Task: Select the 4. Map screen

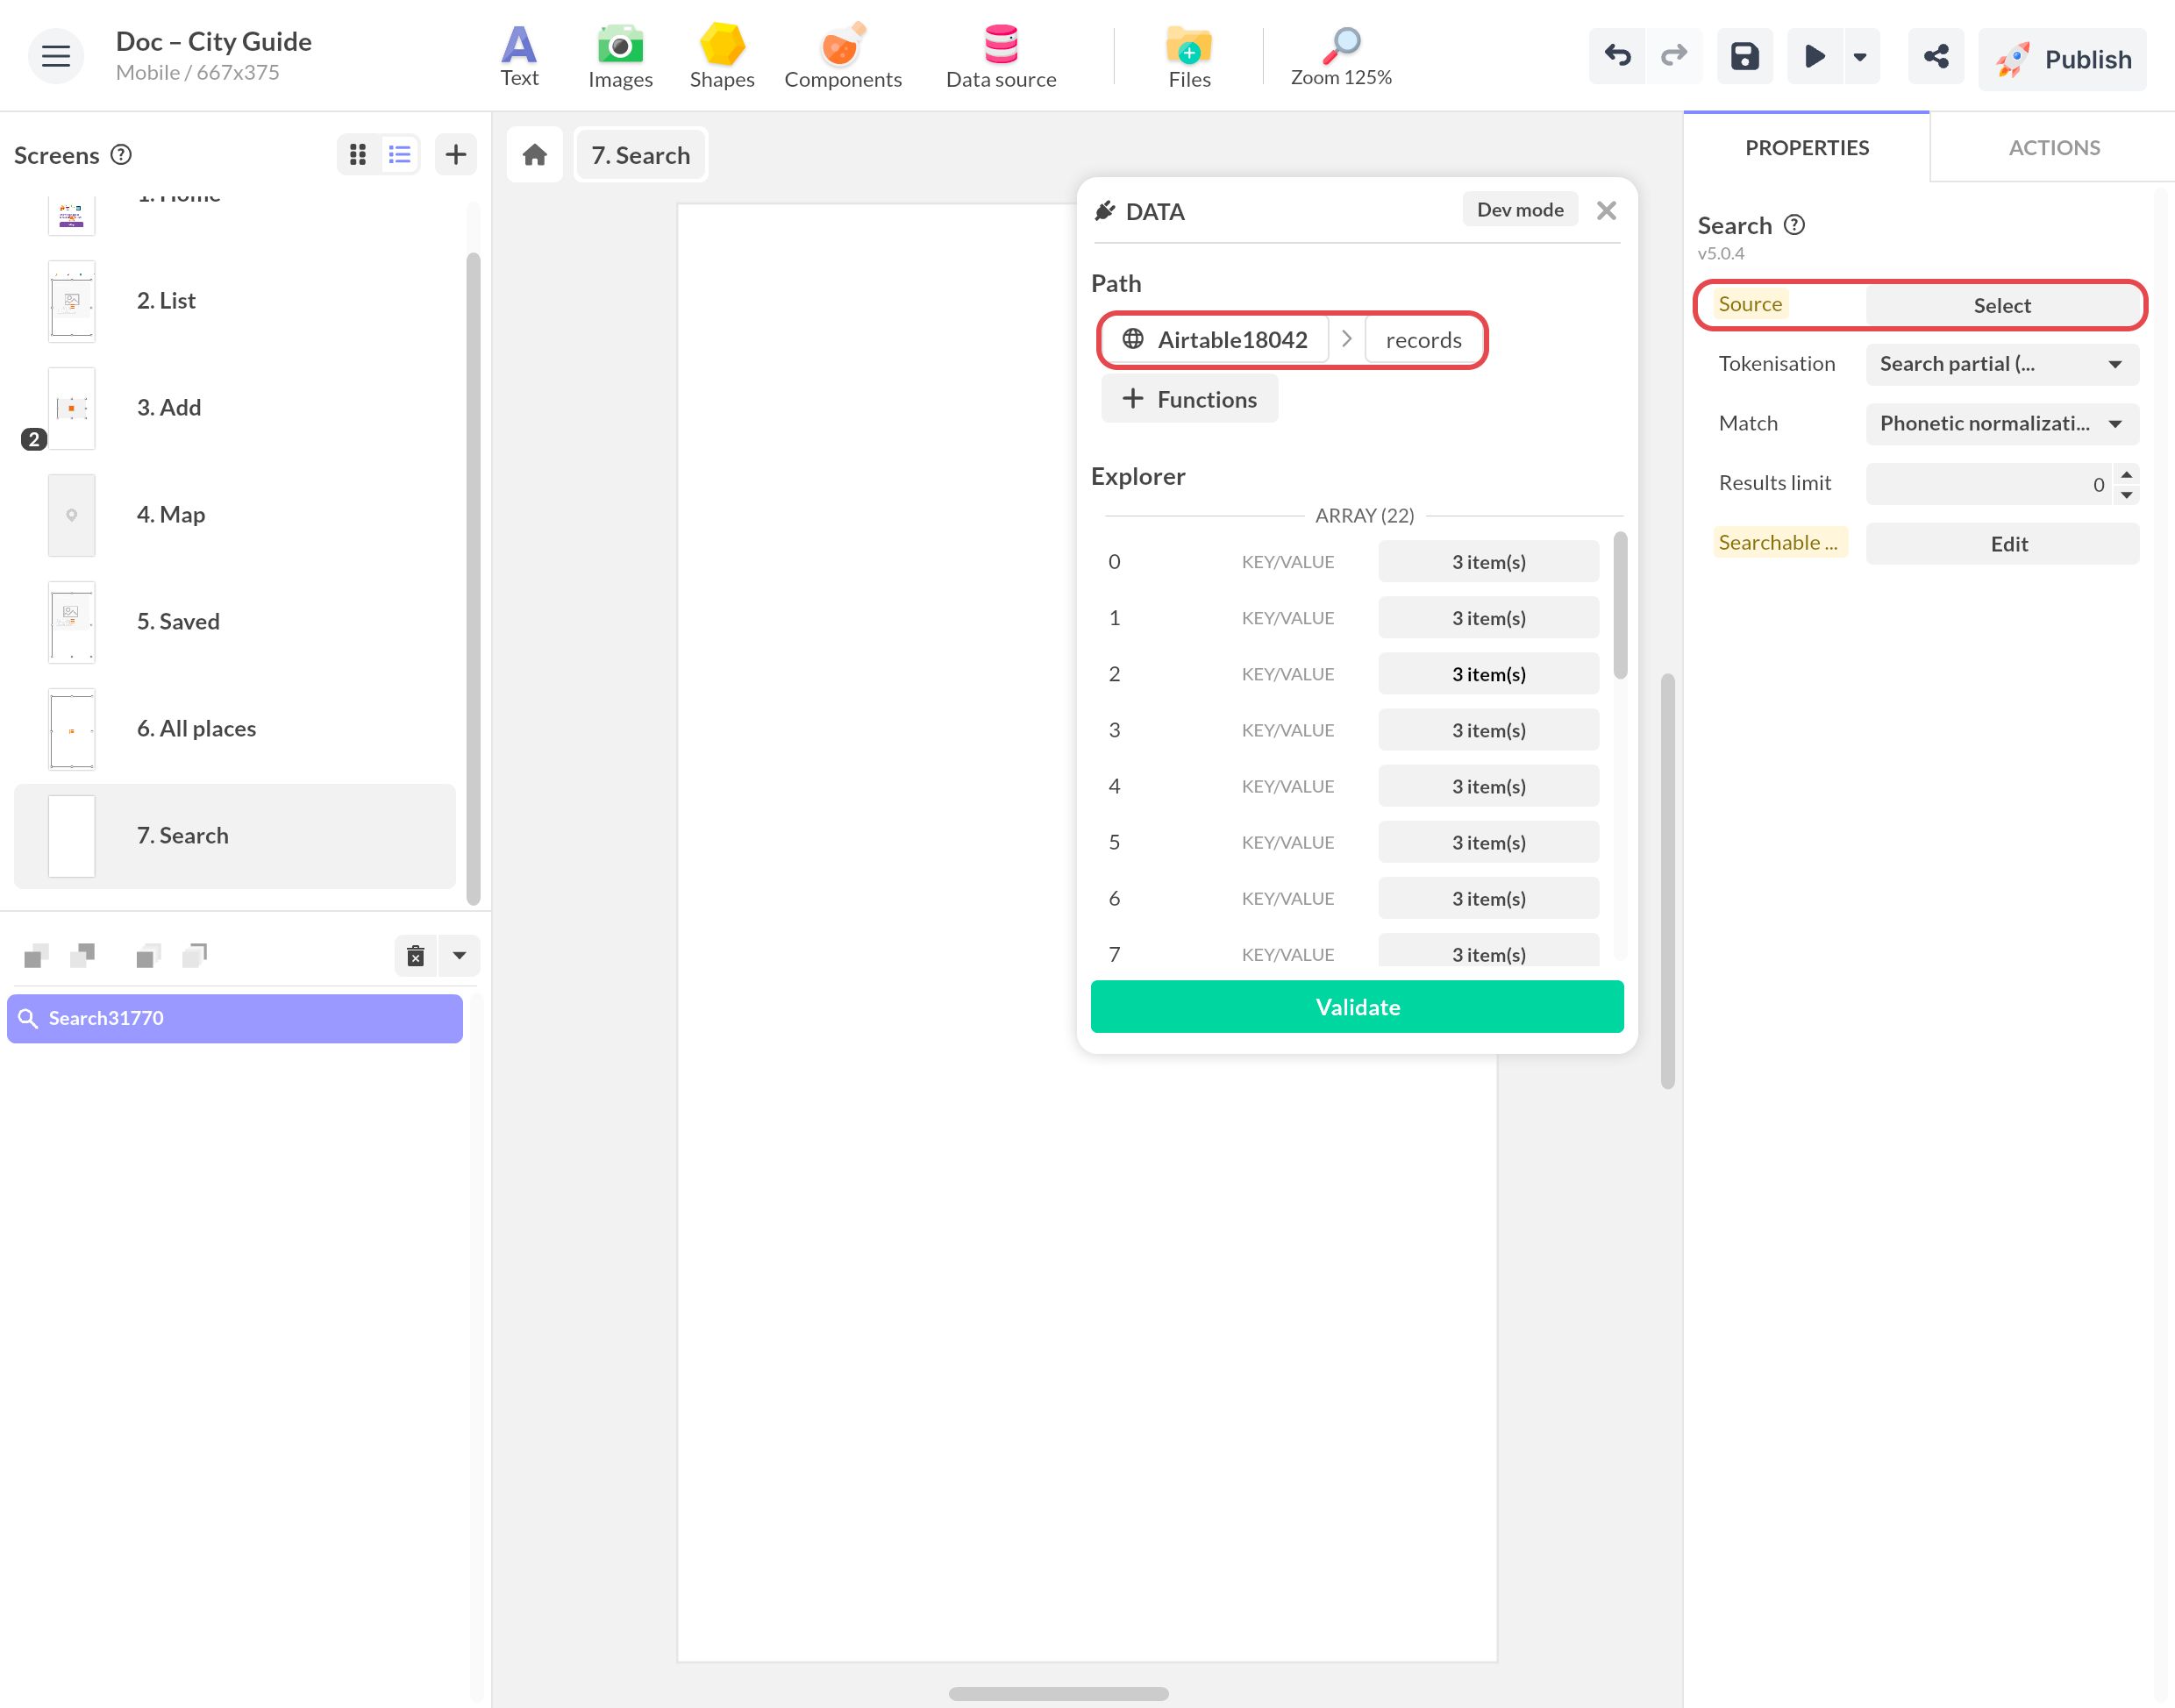Action: 235,515
